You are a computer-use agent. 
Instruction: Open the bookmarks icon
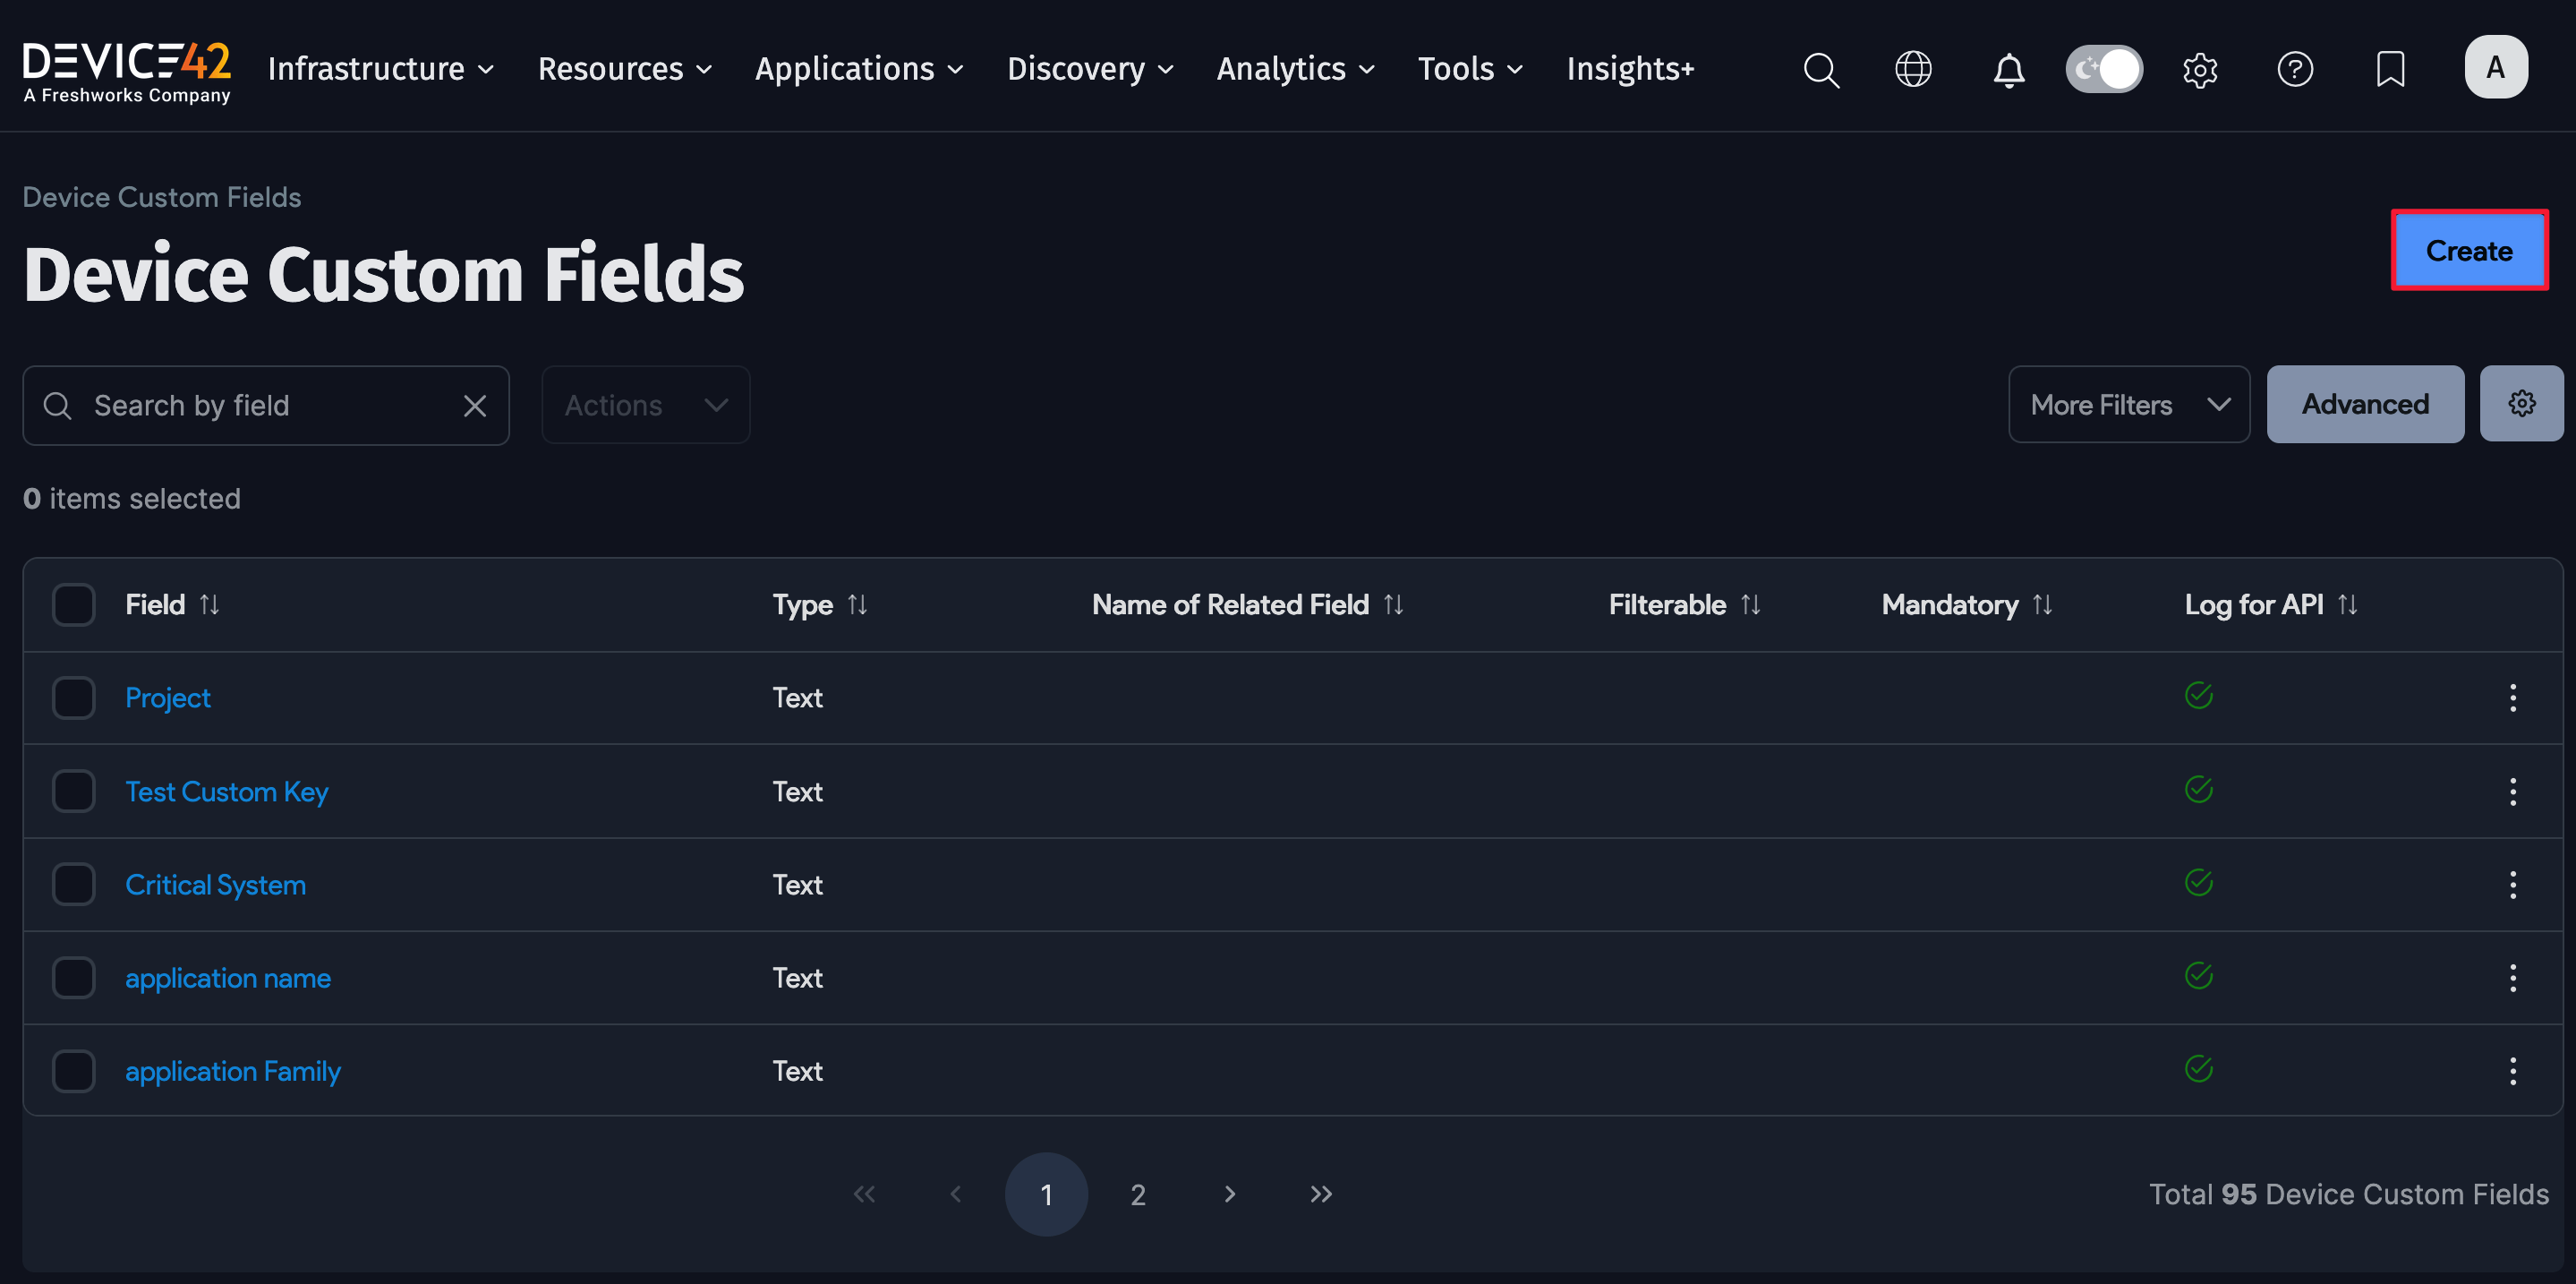tap(2390, 68)
